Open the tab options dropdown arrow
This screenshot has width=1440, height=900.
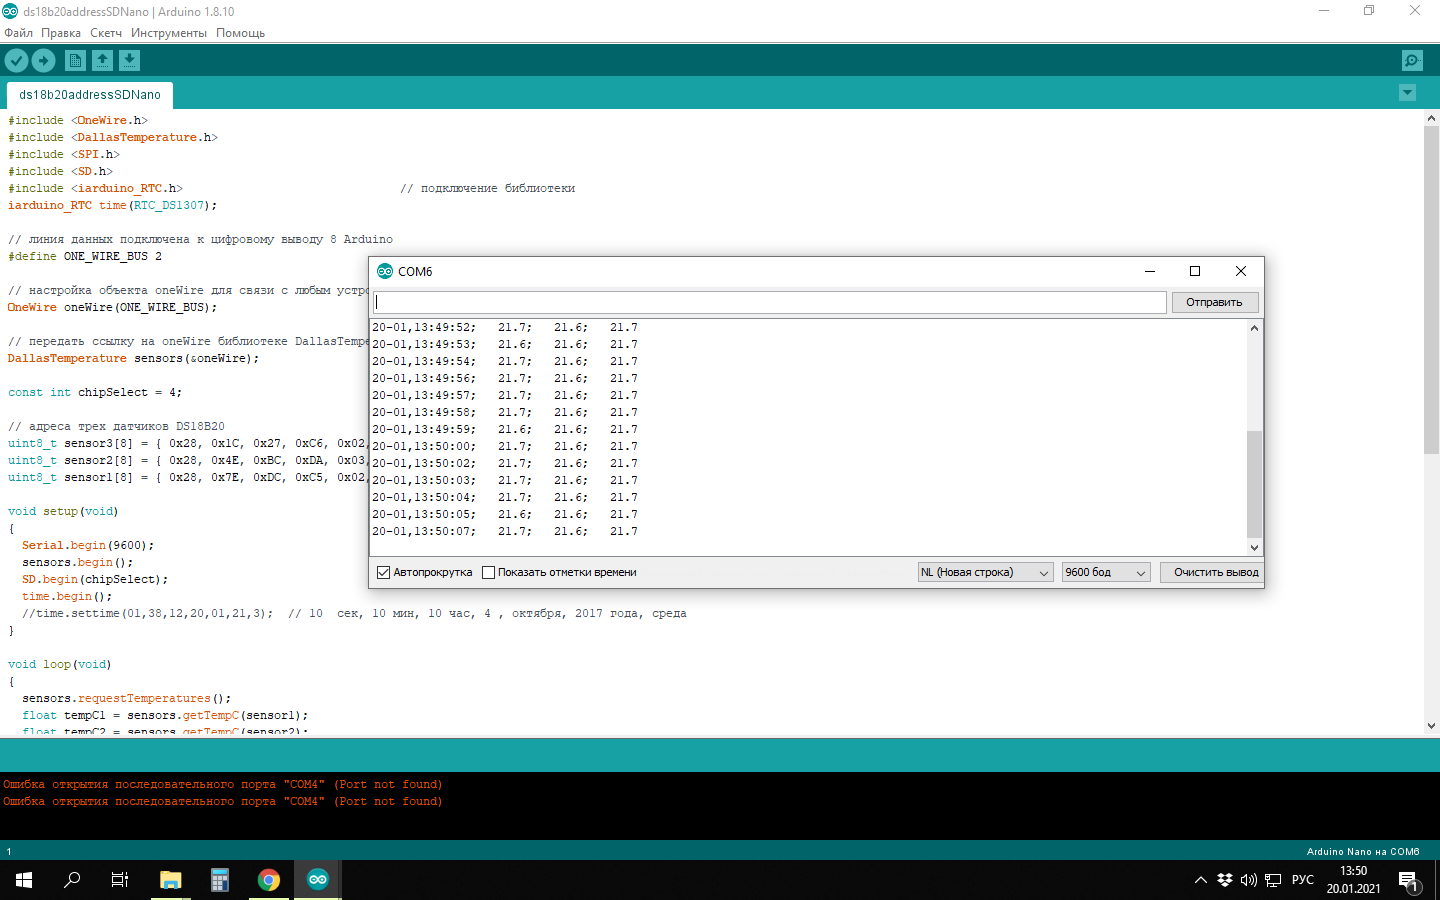[x=1407, y=93]
